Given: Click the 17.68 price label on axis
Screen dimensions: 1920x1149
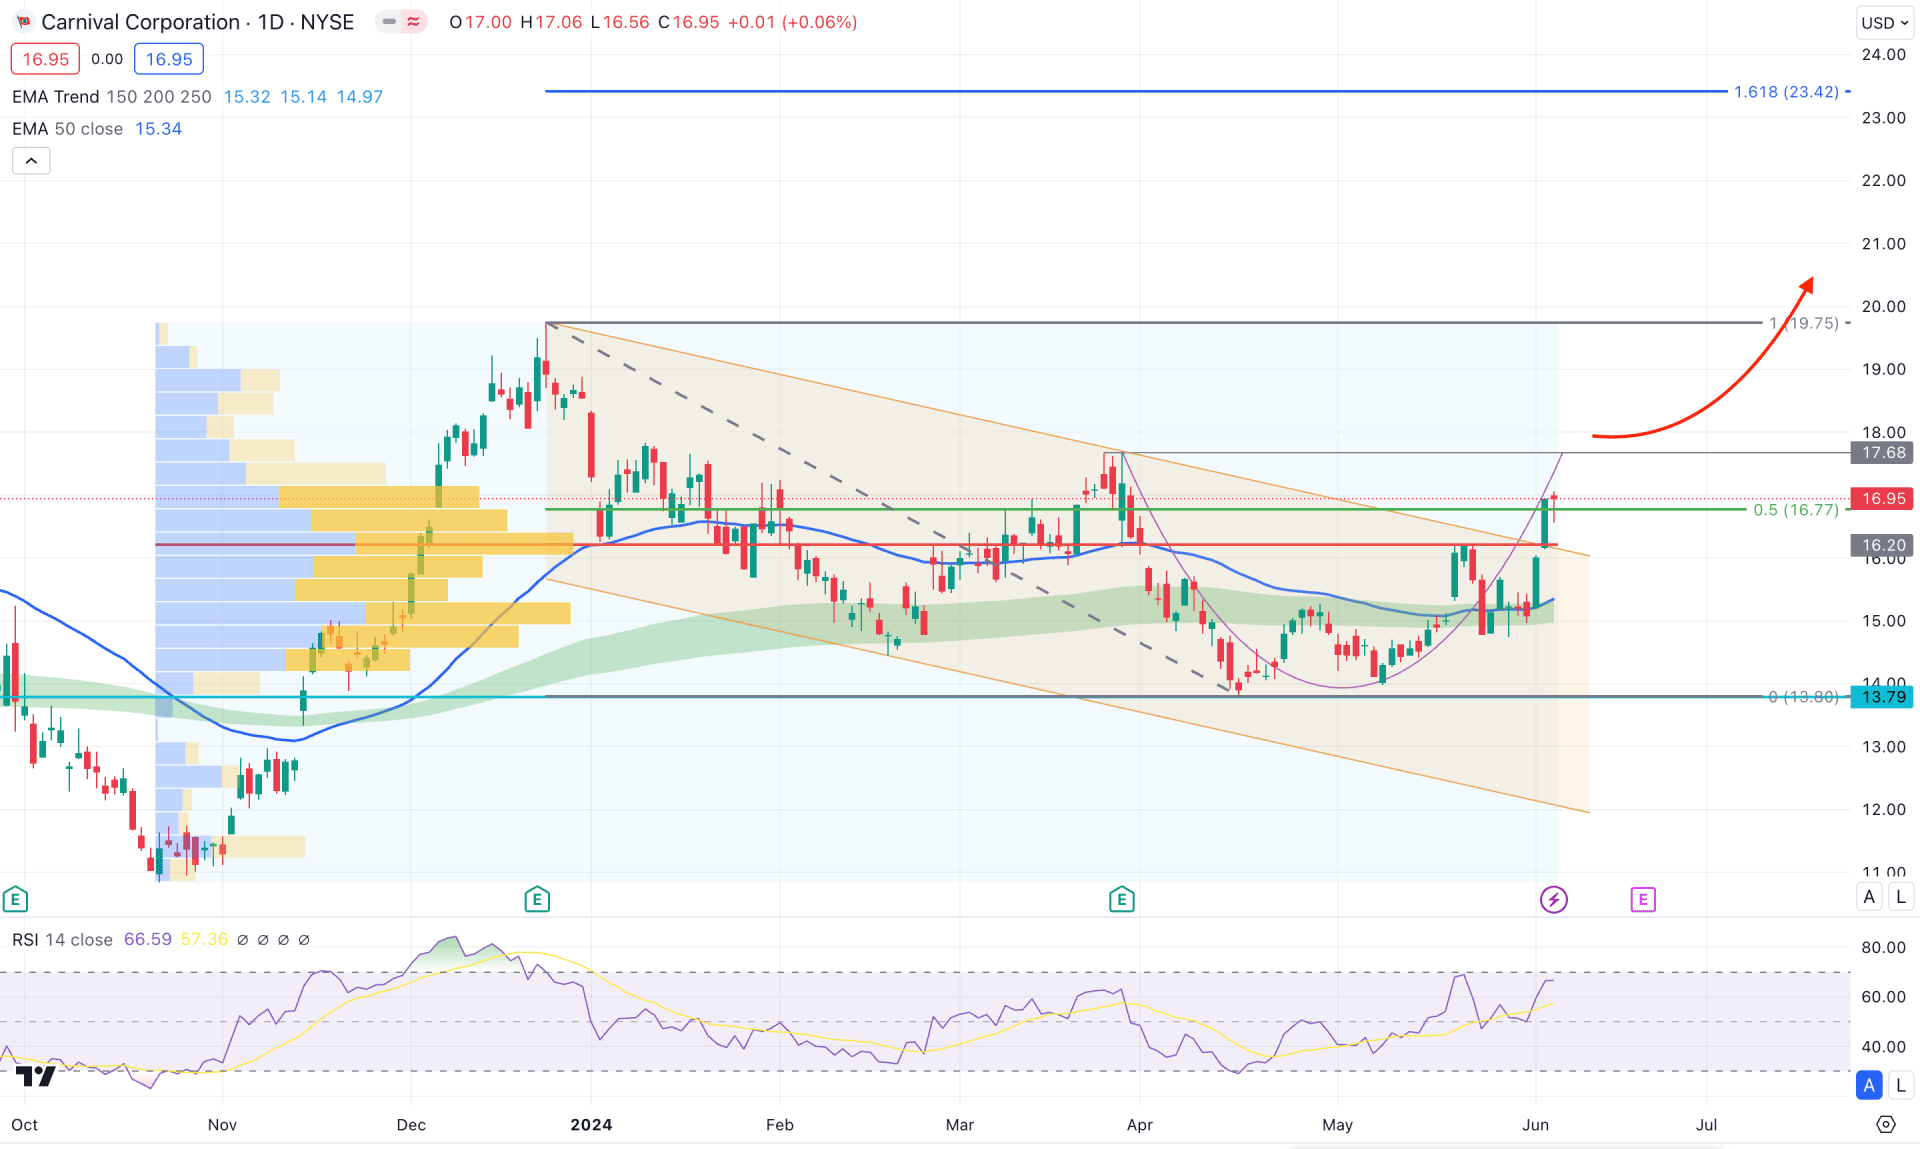Looking at the screenshot, I should click(1884, 453).
